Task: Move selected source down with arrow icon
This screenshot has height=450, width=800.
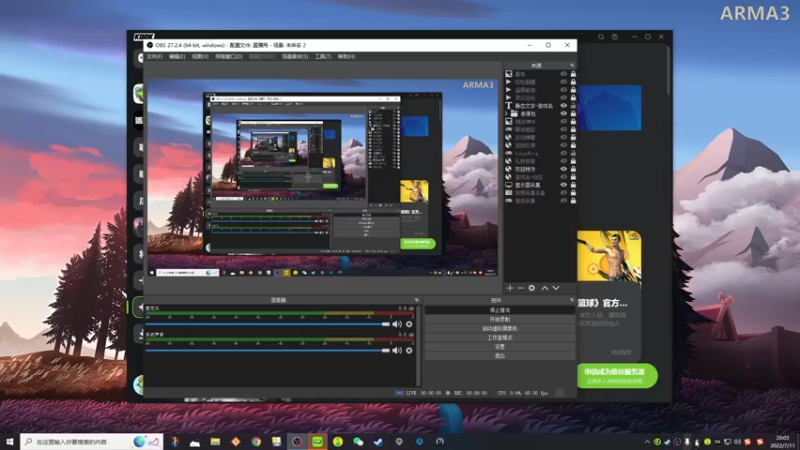Action: click(x=556, y=288)
